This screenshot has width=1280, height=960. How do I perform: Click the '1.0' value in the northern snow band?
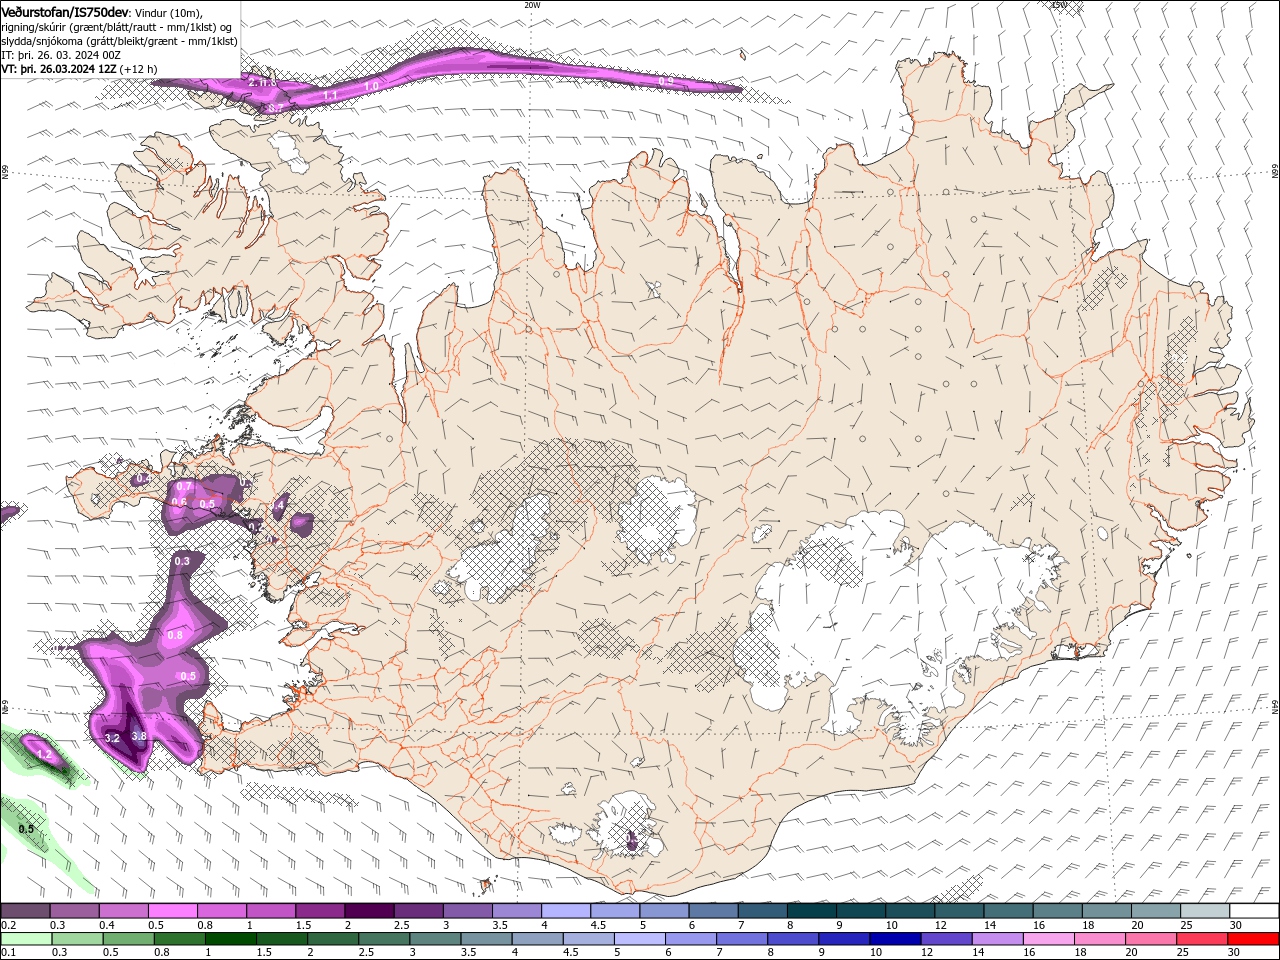[x=371, y=87]
